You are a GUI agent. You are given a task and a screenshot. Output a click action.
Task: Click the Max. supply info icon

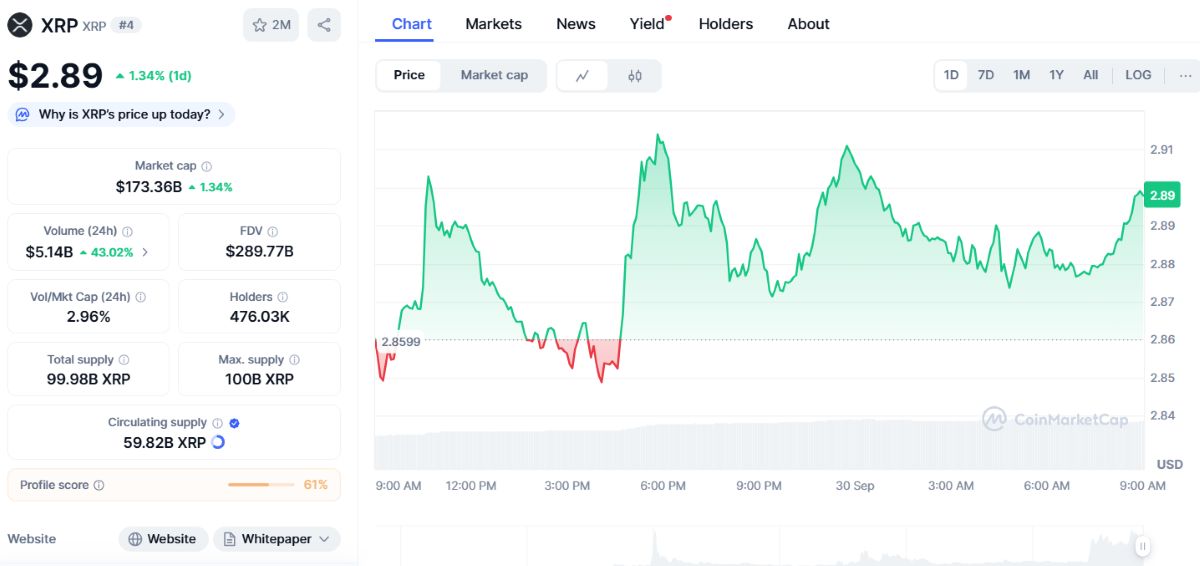point(295,360)
